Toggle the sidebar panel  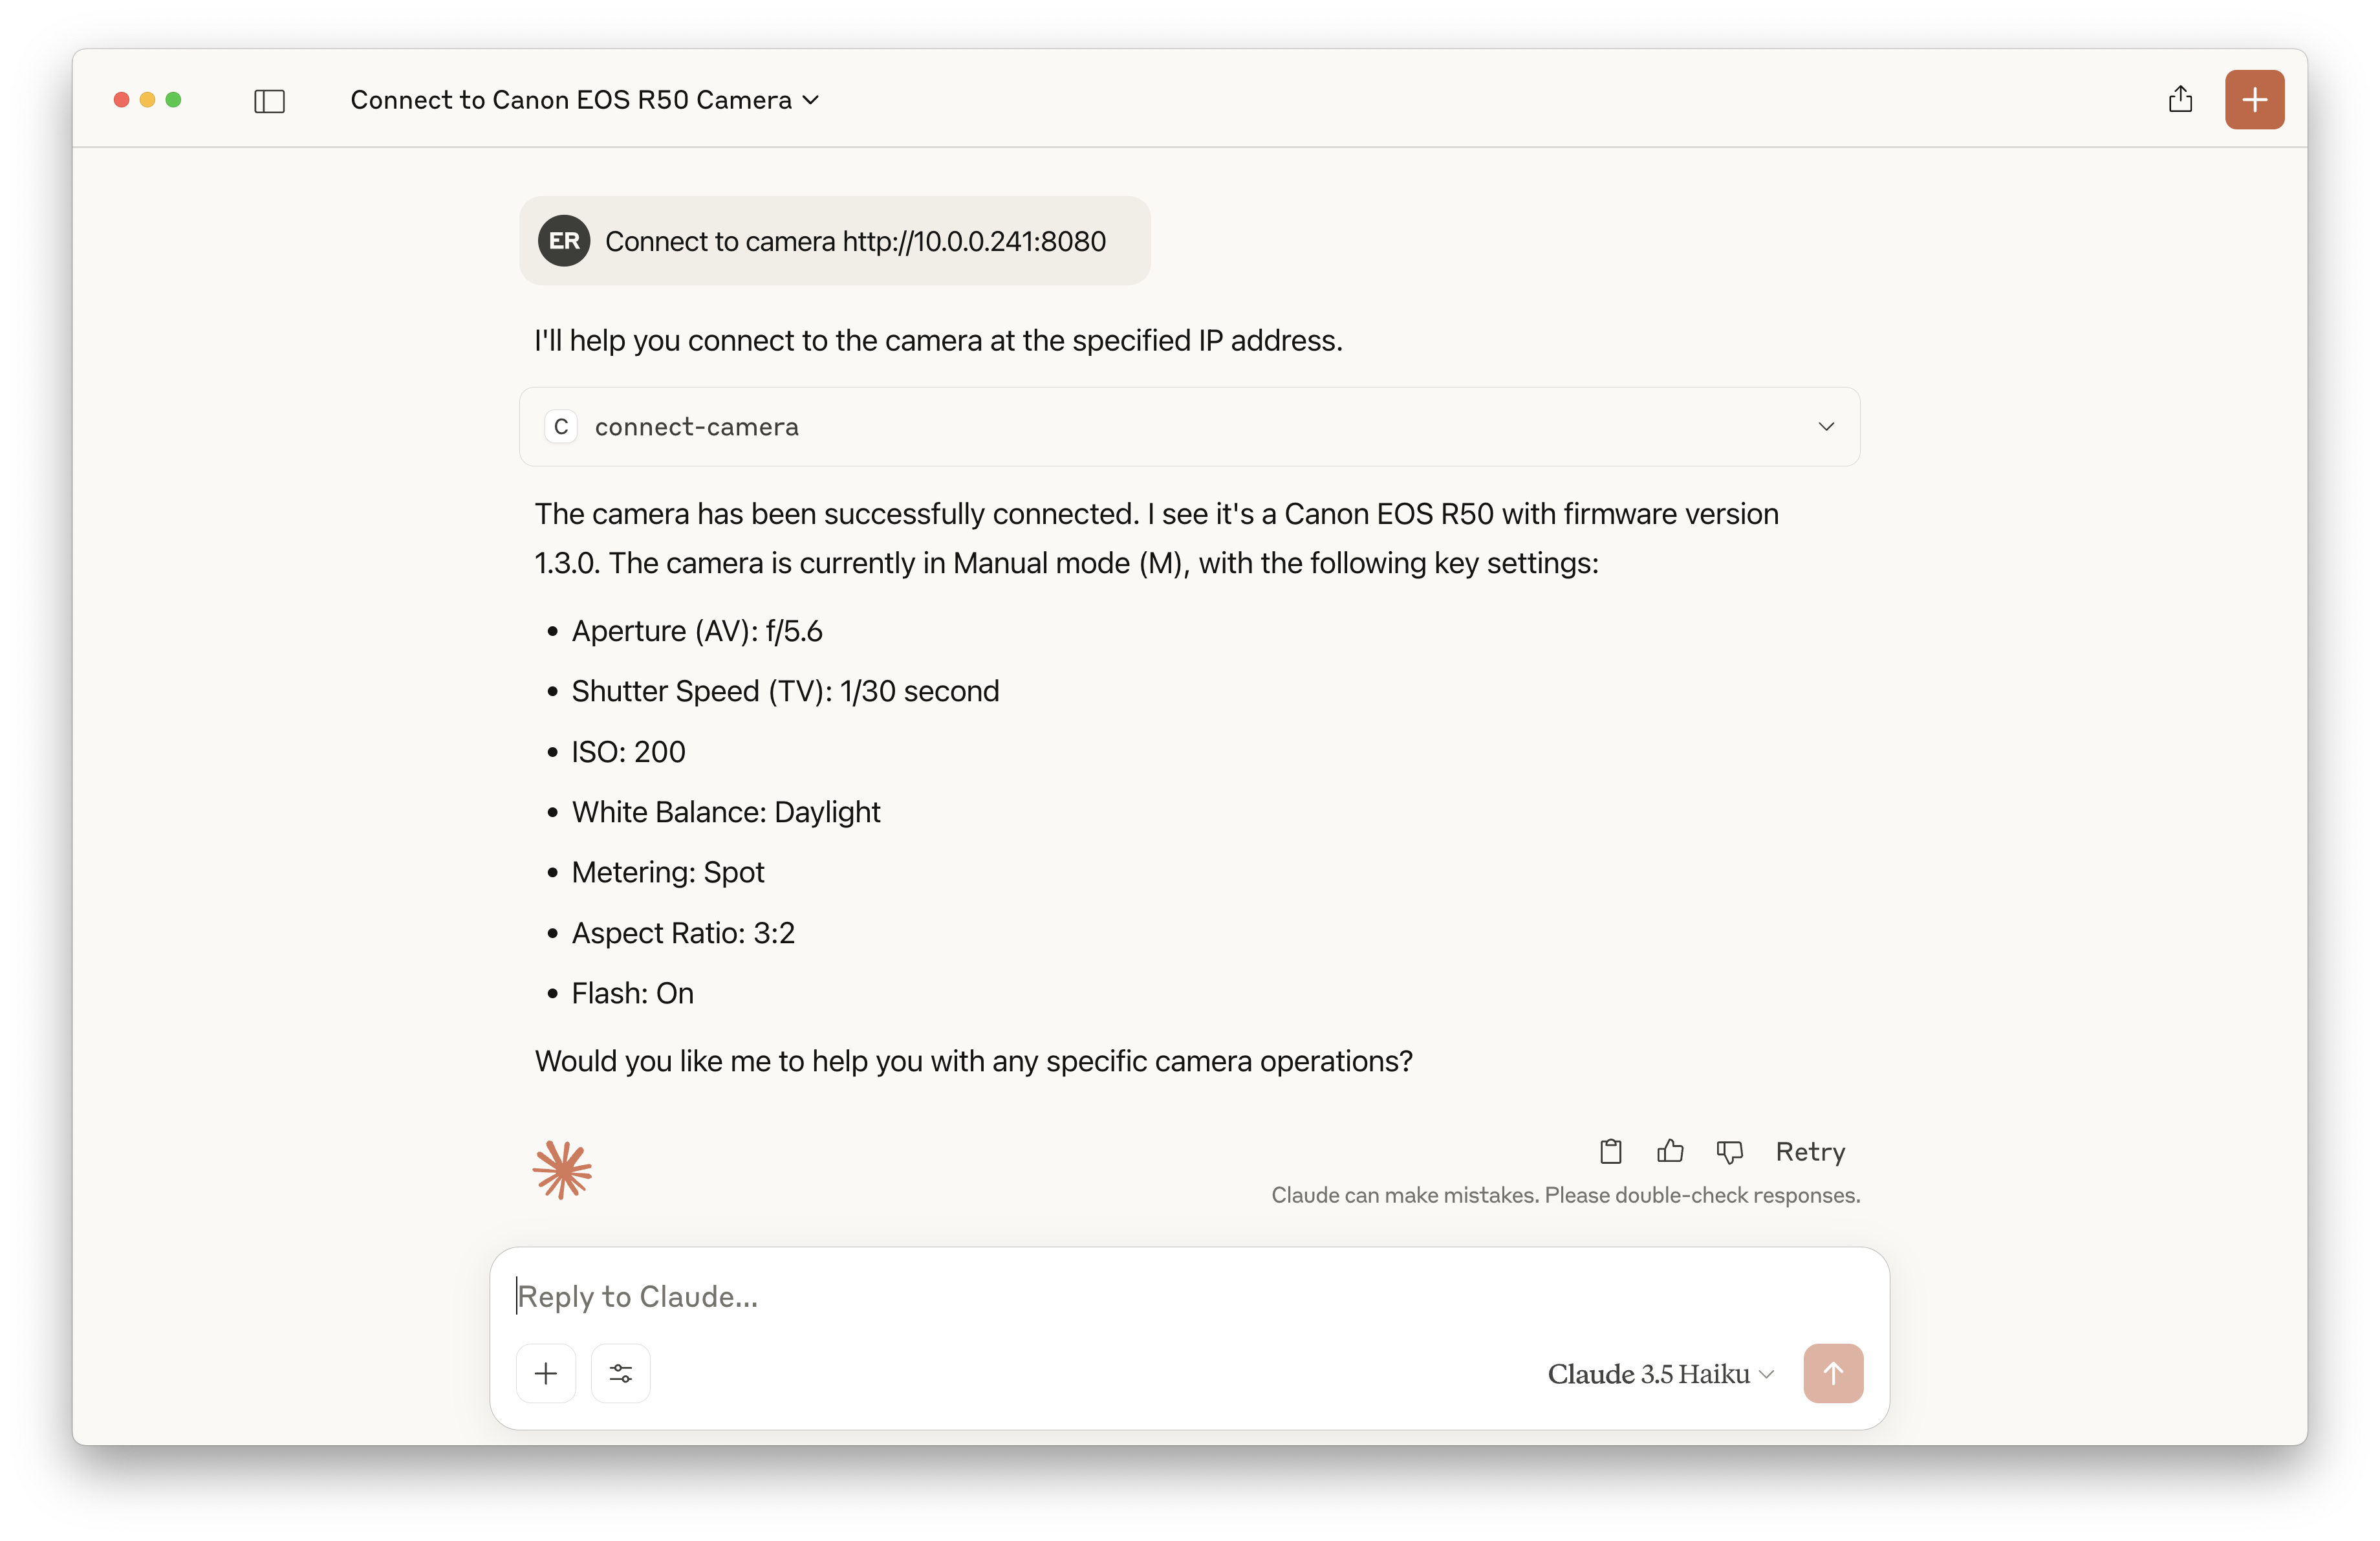(269, 100)
